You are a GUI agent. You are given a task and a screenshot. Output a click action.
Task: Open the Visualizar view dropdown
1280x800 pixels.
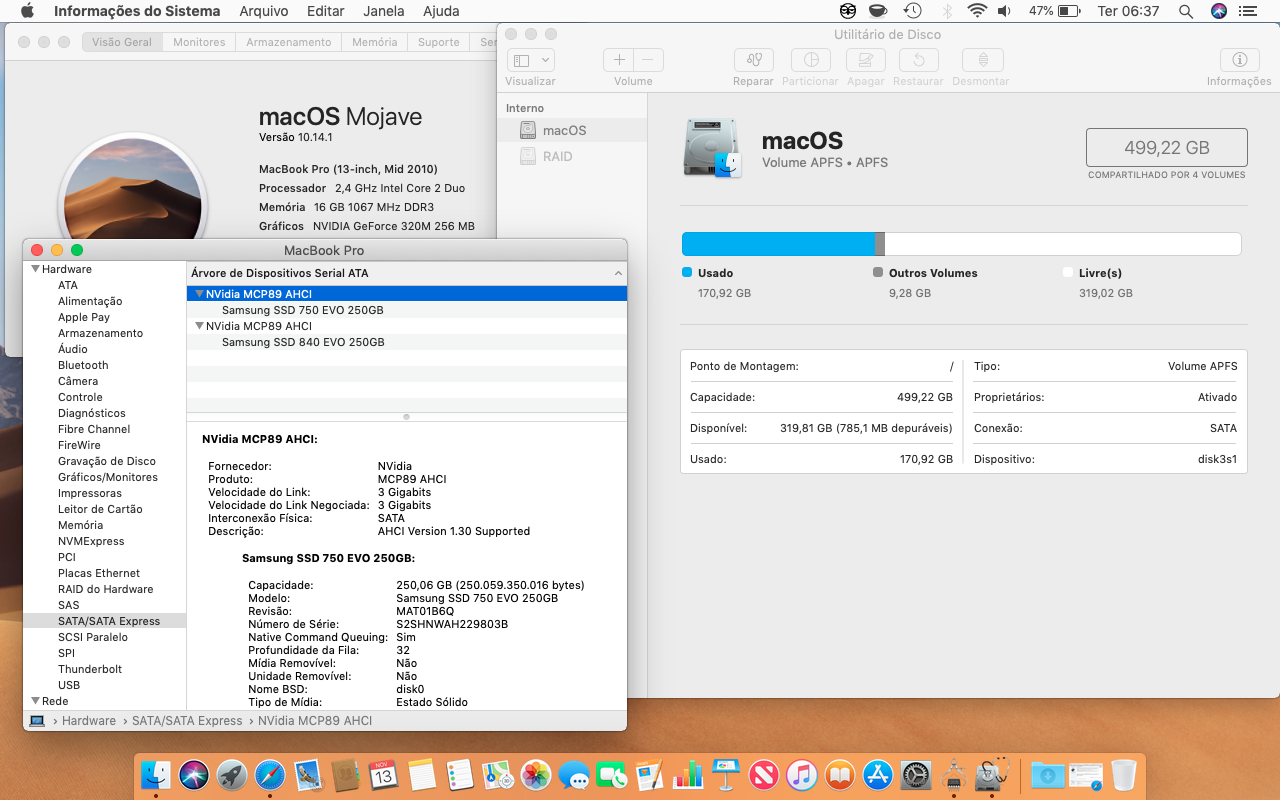coord(531,60)
